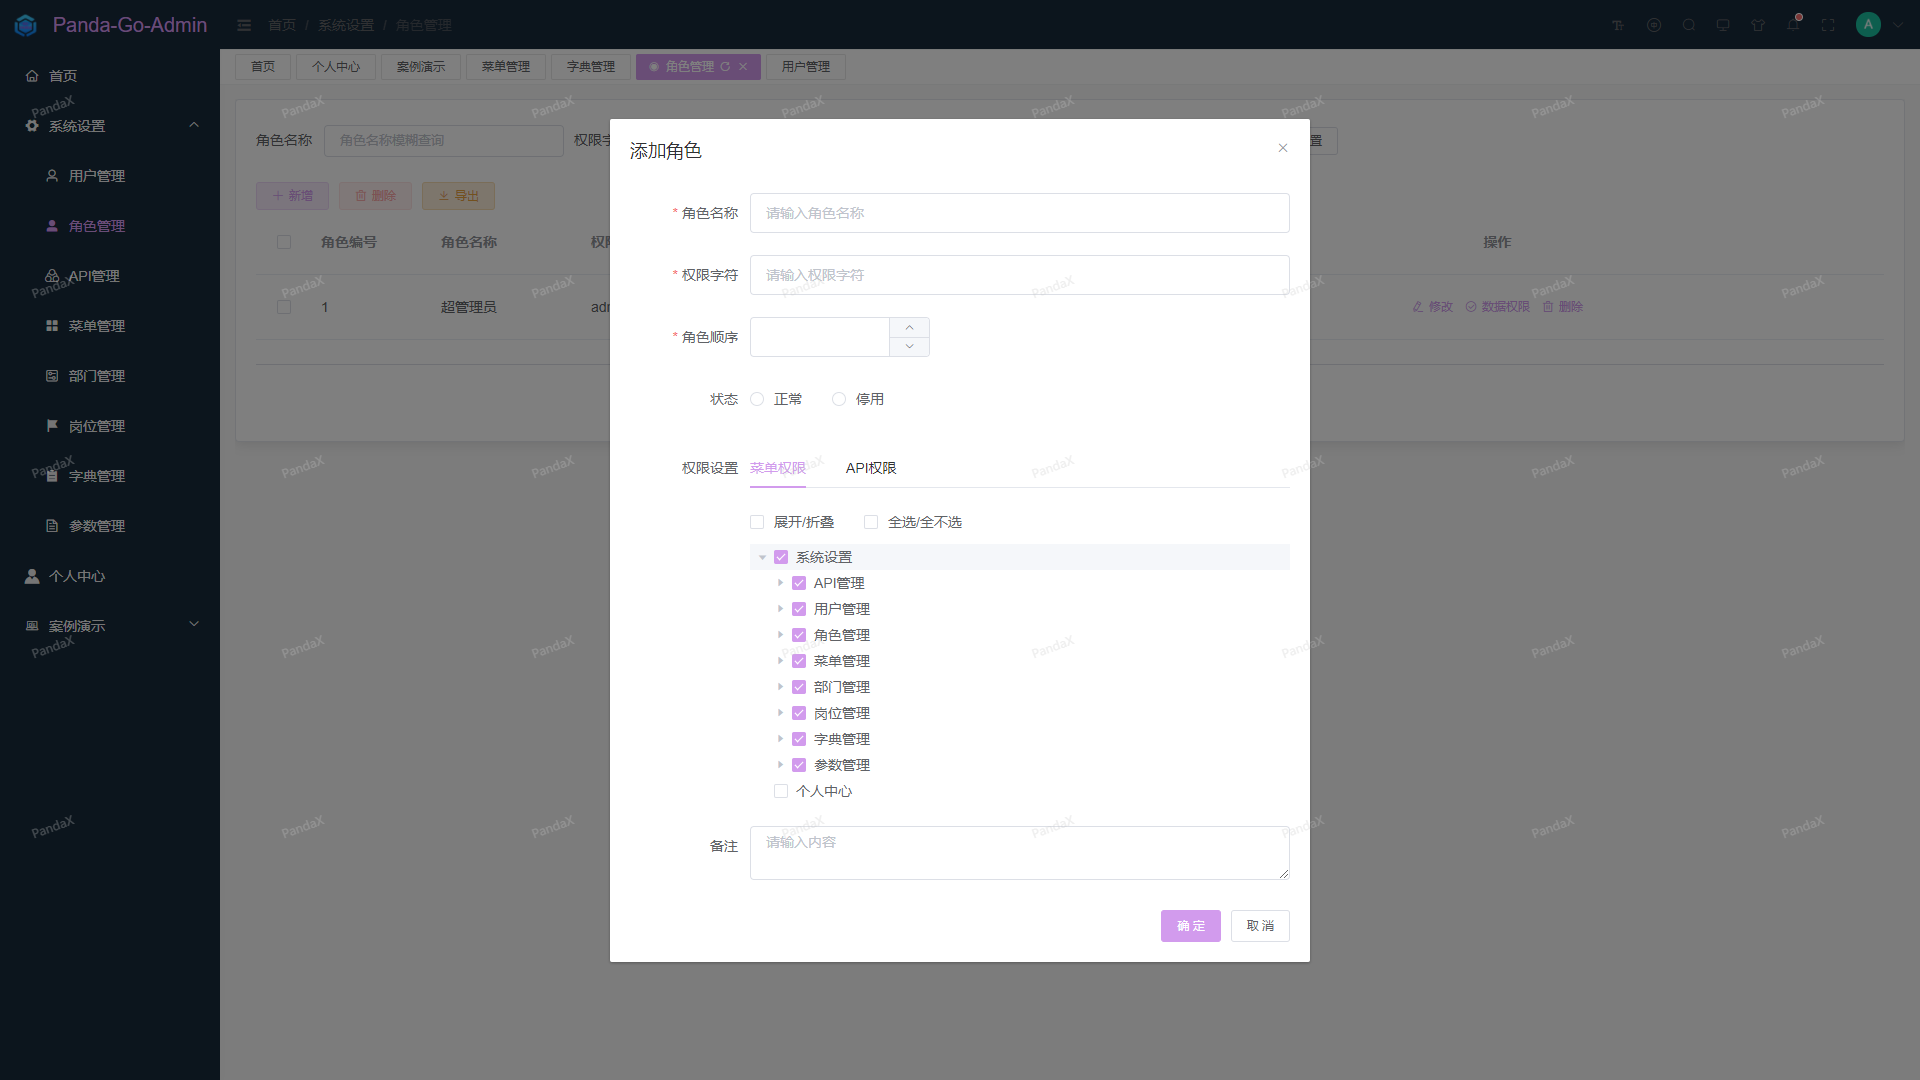
Task: Expand the 用户管理 tree node arrow
Action: [x=780, y=609]
